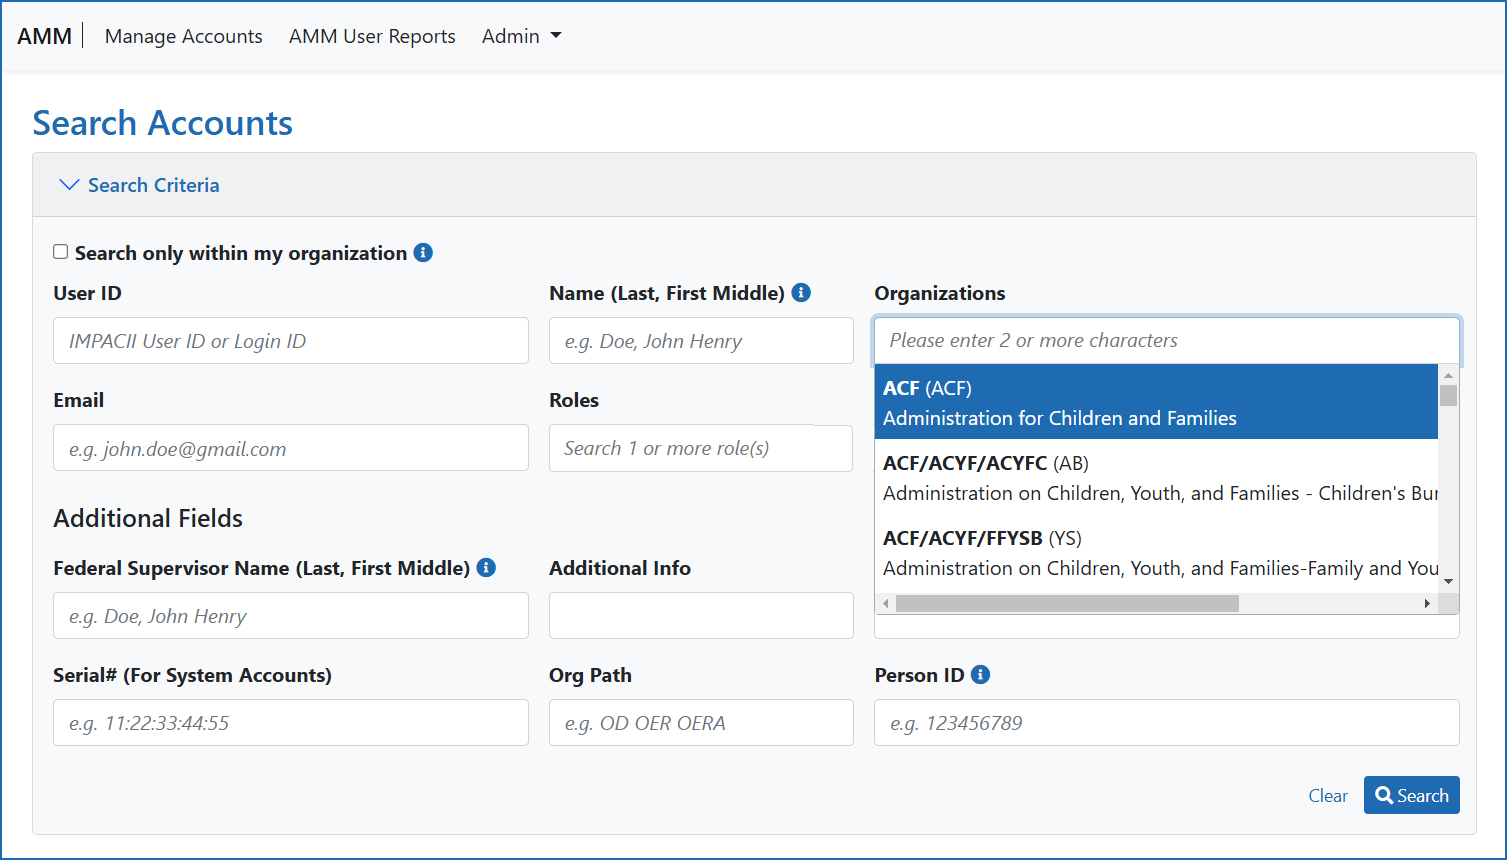Focus the Serial# (For System Accounts) field
Viewport: 1507px width, 860px height.
point(291,723)
